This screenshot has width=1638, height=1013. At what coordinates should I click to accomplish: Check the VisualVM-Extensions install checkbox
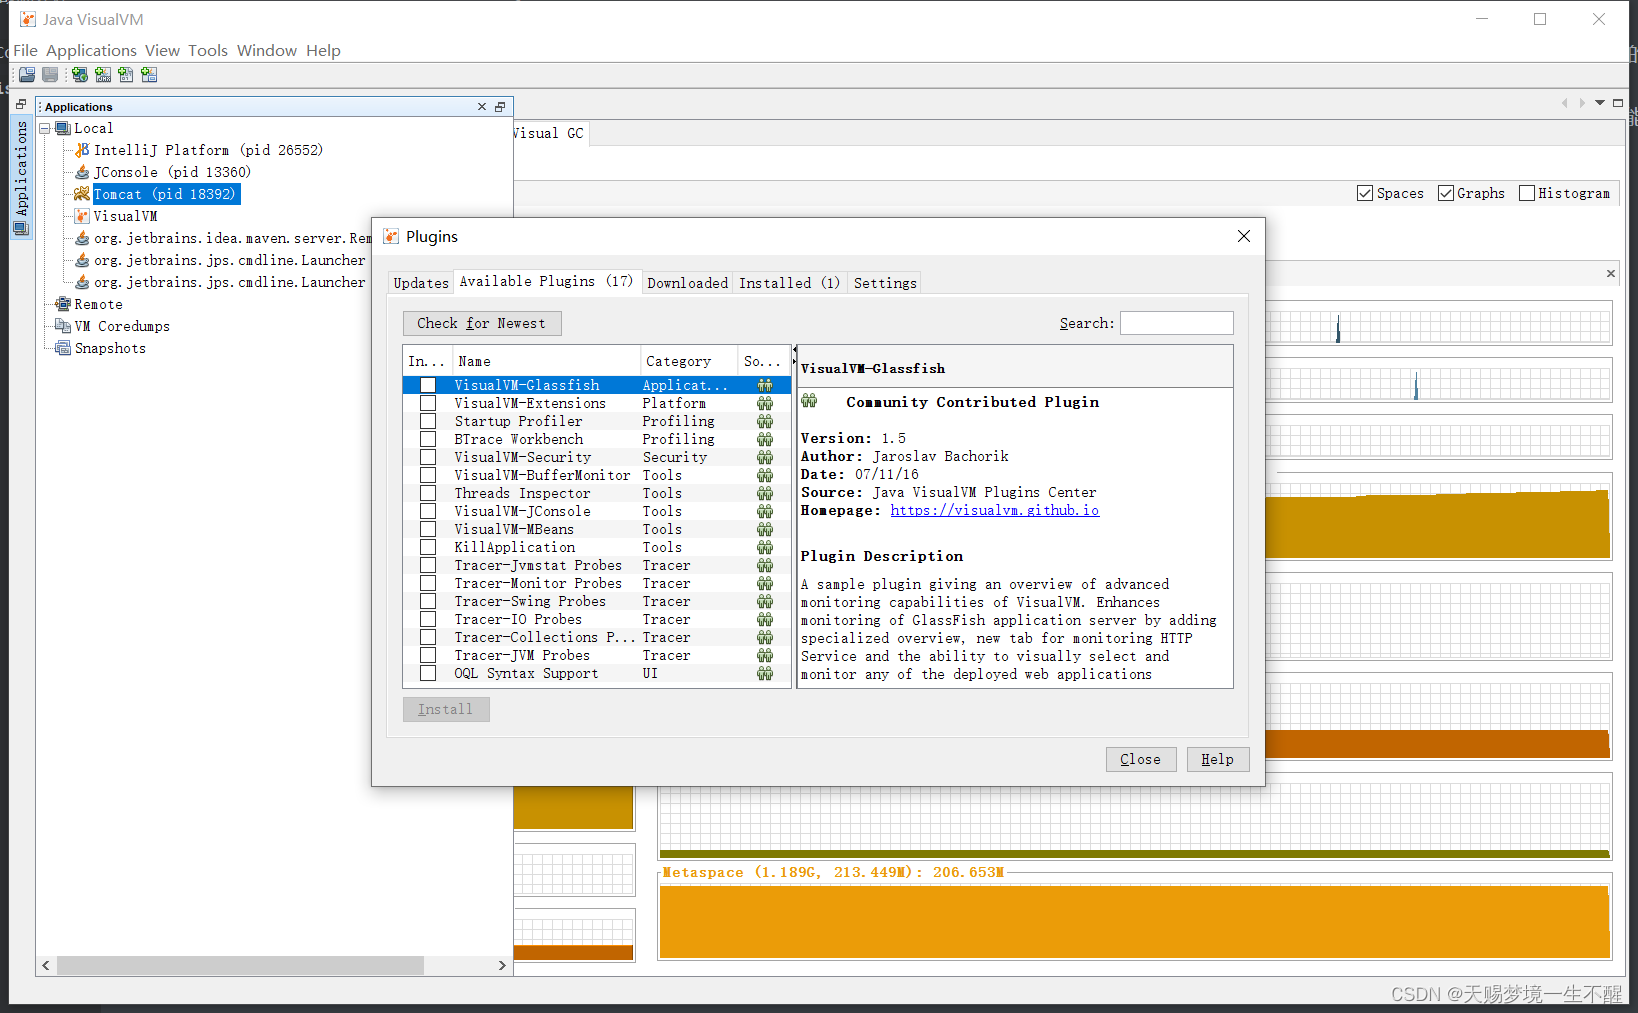(428, 403)
